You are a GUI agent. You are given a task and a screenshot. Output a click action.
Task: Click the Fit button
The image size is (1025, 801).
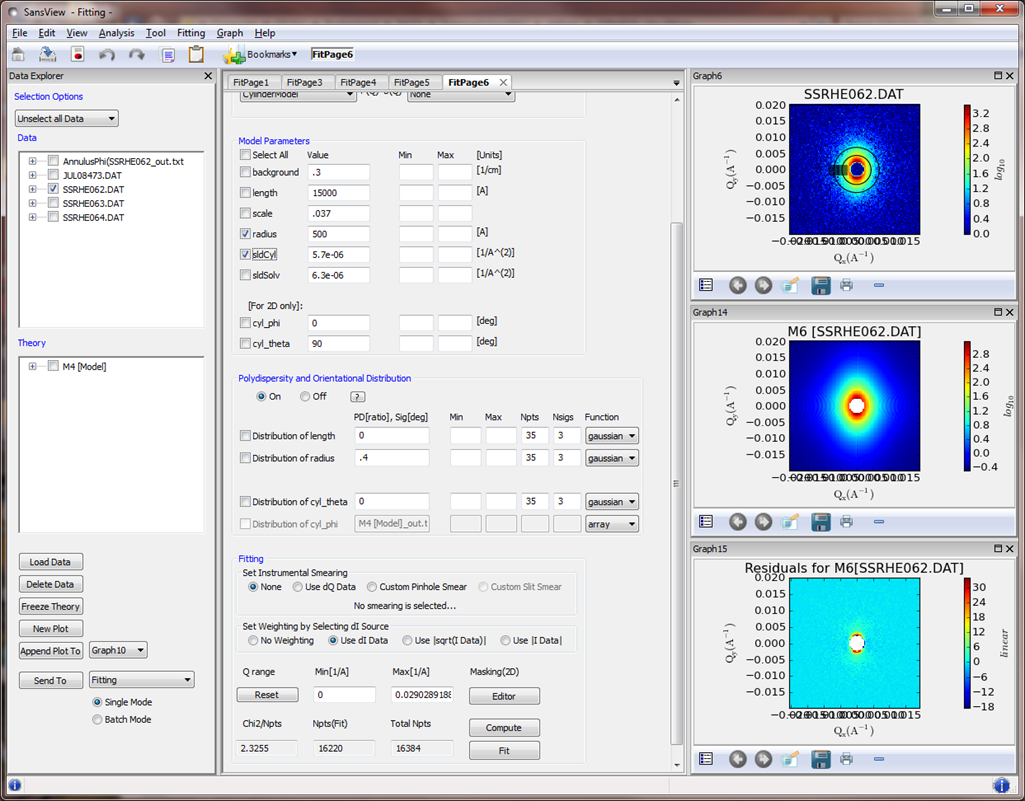504,751
